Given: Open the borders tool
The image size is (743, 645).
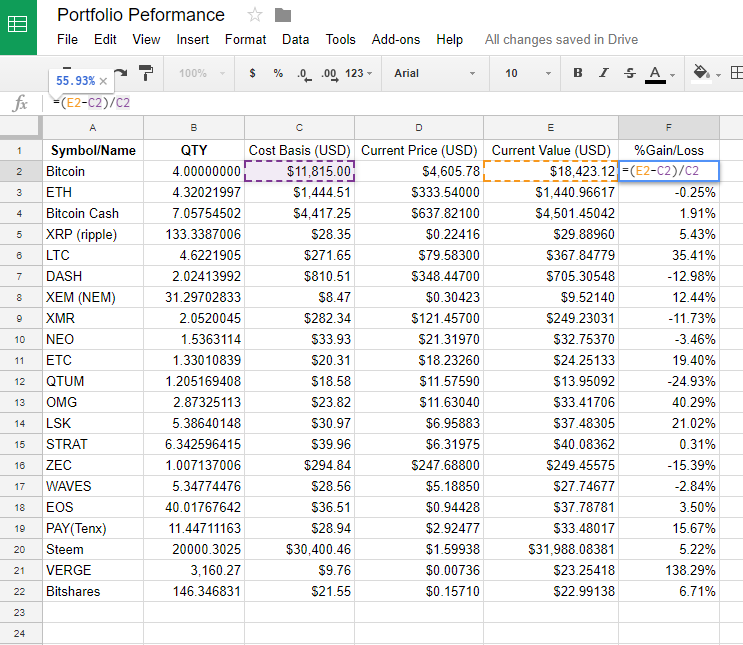Looking at the screenshot, I should click(x=736, y=73).
